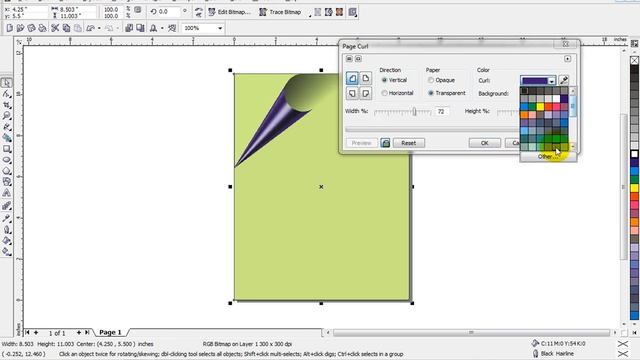Expand the application launcher dropdown arrow
Image resolution: width=640 pixels, height=360 pixels.
(x=162, y=28)
